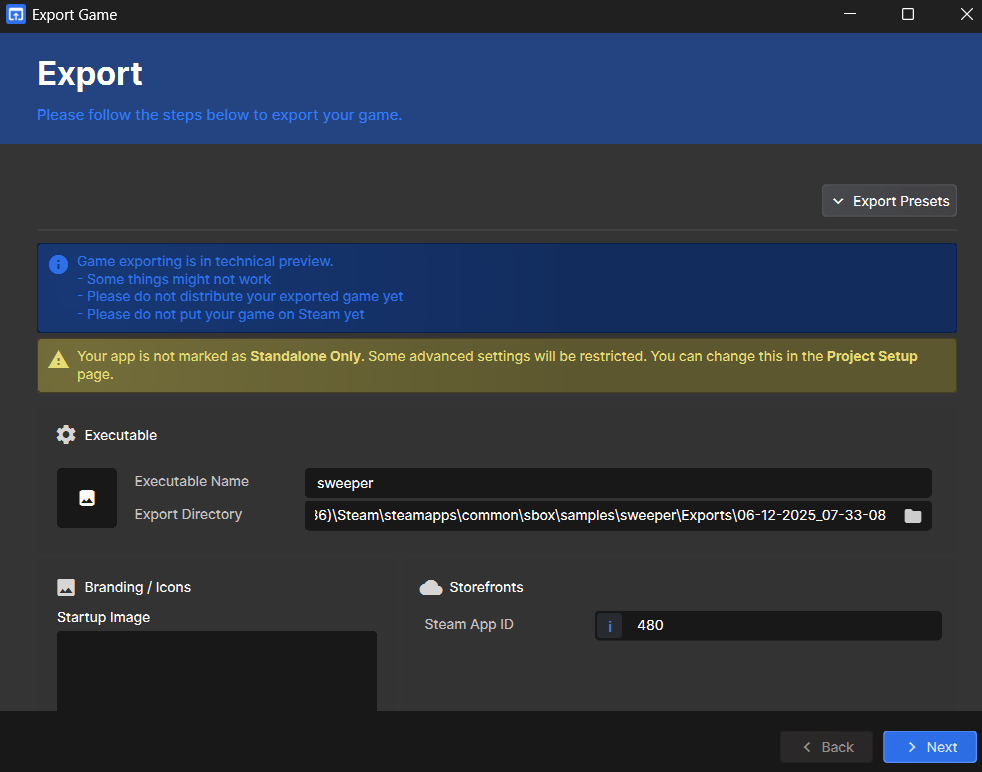Image resolution: width=982 pixels, height=772 pixels.
Task: Click the Steam App ID label
Action: pos(469,624)
